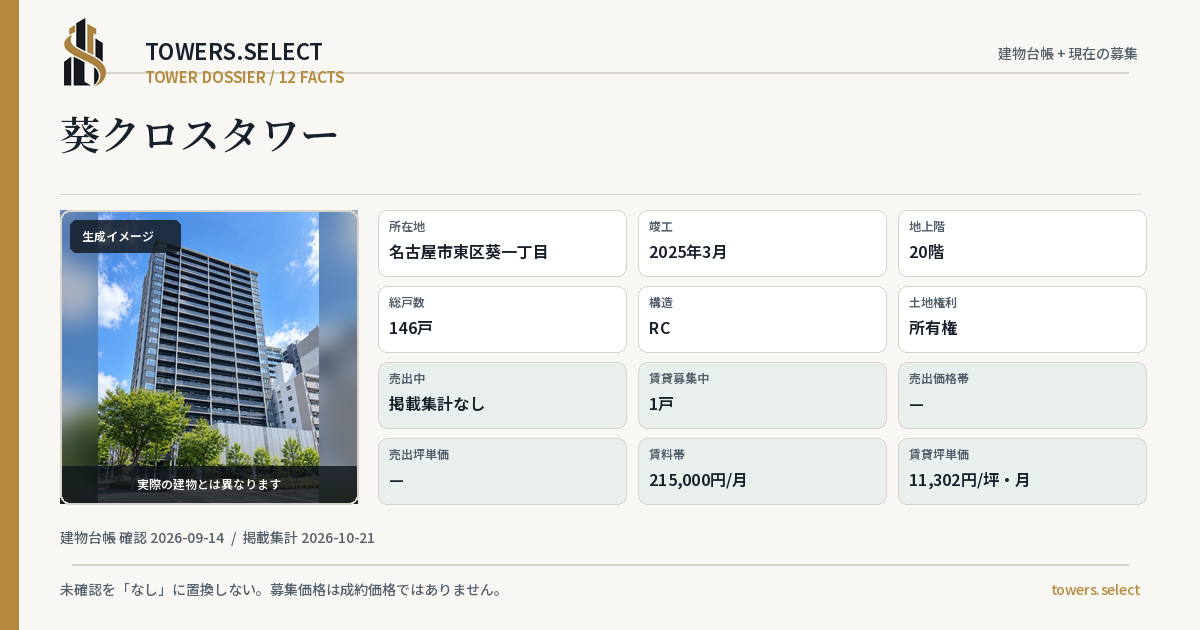Select the 所在地 card showing 名古屋市東区葵一丁目

click(x=502, y=243)
